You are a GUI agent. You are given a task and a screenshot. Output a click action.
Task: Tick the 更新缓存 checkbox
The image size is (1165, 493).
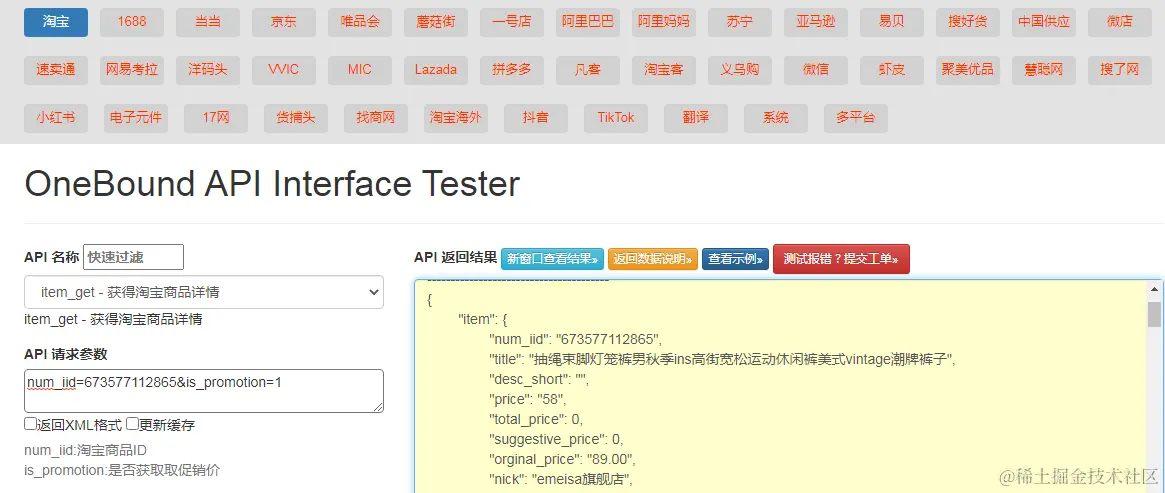click(132, 424)
